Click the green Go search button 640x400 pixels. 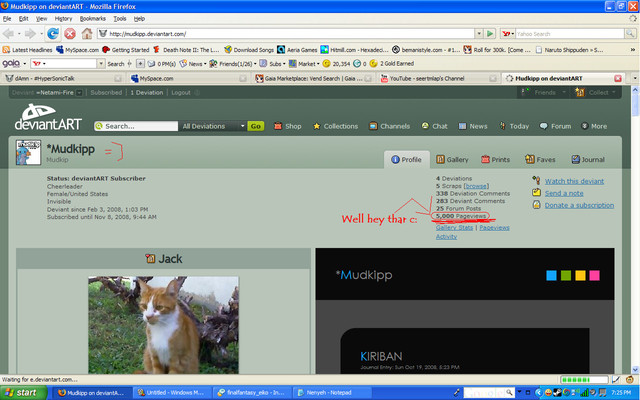(x=256, y=126)
